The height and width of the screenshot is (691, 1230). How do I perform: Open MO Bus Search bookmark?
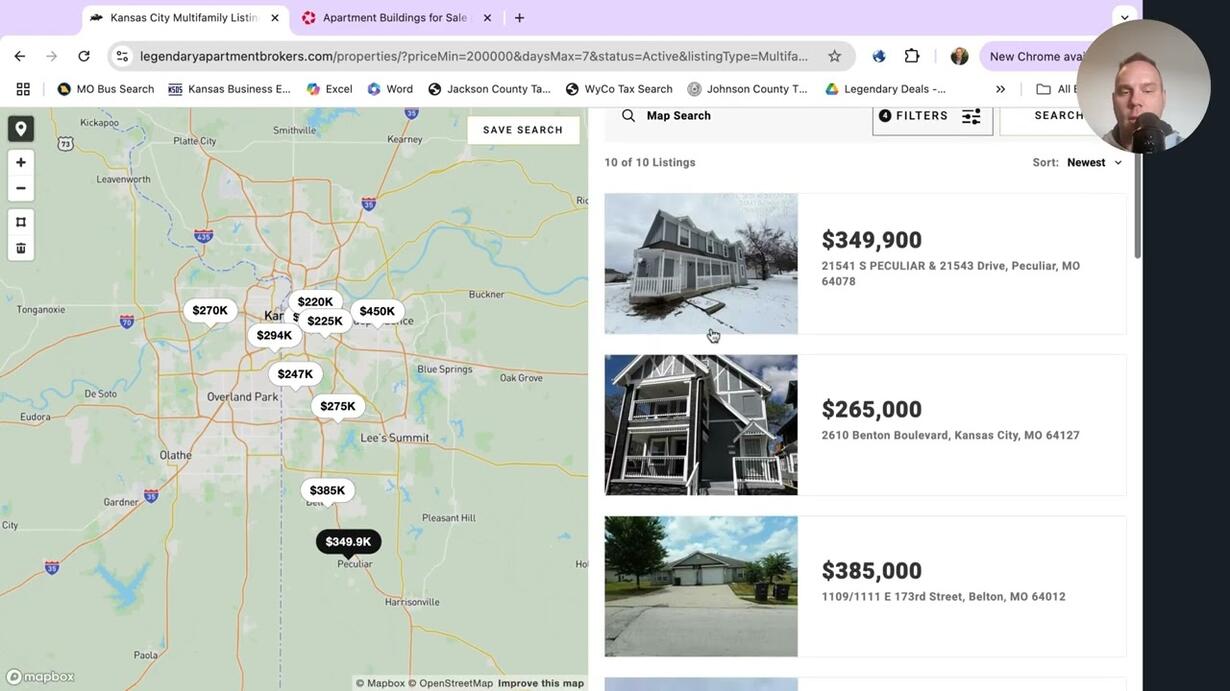(x=106, y=89)
